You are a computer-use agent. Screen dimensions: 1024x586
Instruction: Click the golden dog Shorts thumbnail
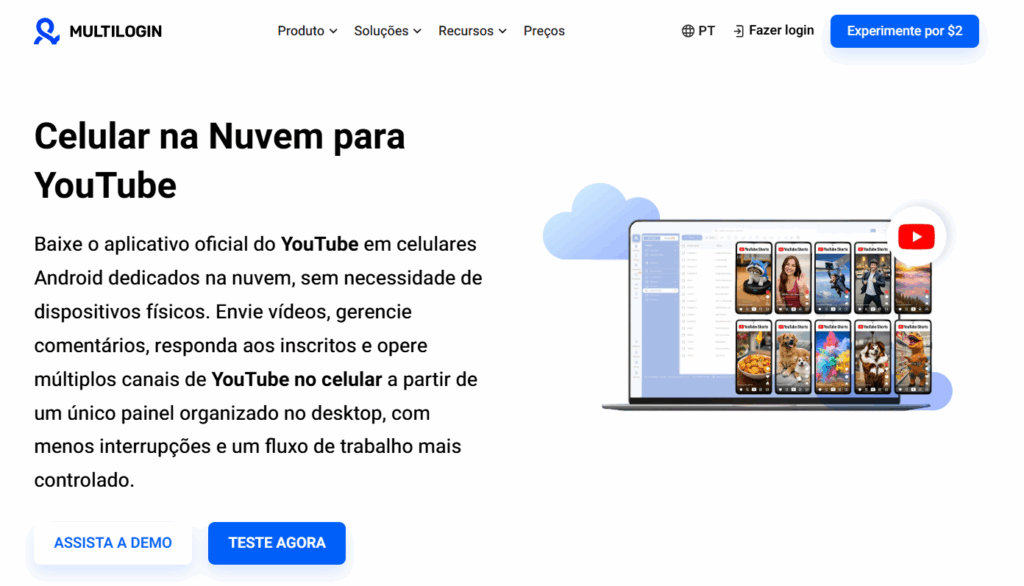(793, 357)
